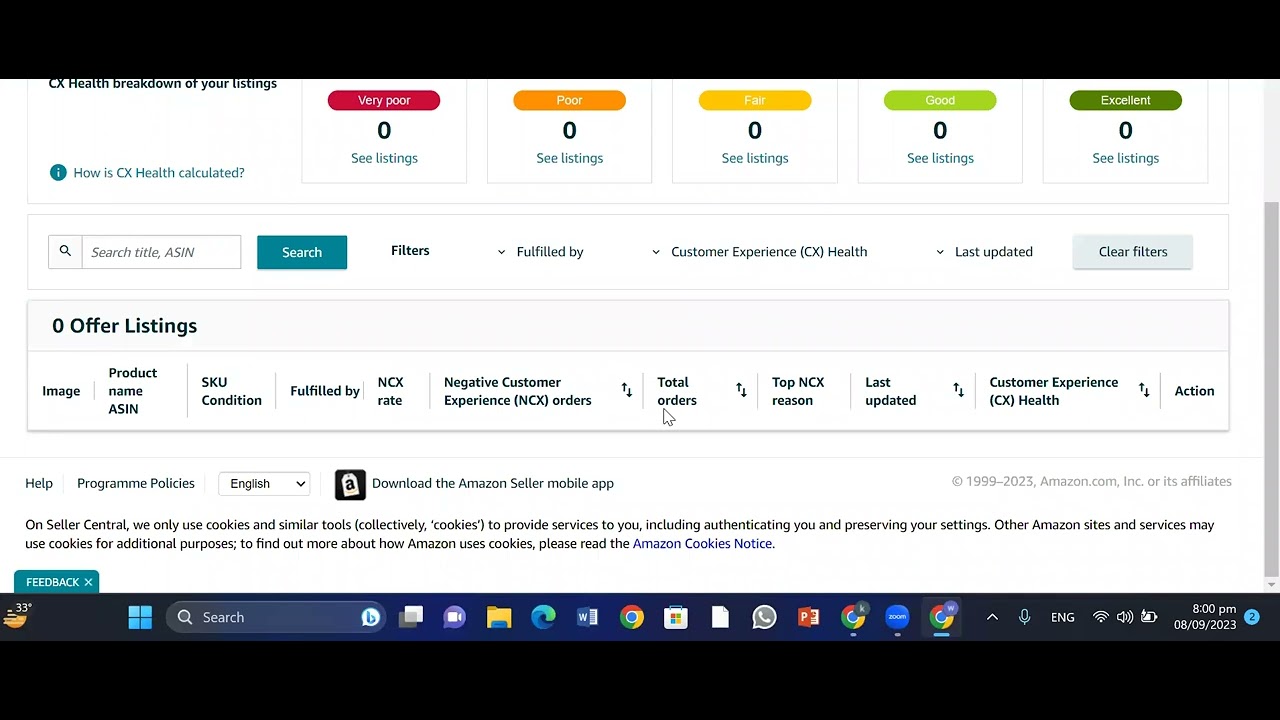The height and width of the screenshot is (720, 1280).
Task: Open Programme Policies link
Action: tap(136, 483)
